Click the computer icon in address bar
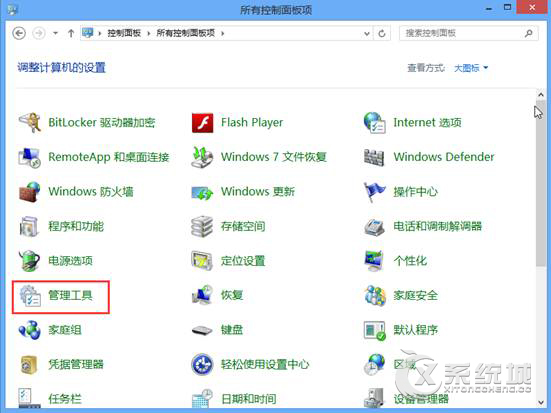 coord(87,33)
